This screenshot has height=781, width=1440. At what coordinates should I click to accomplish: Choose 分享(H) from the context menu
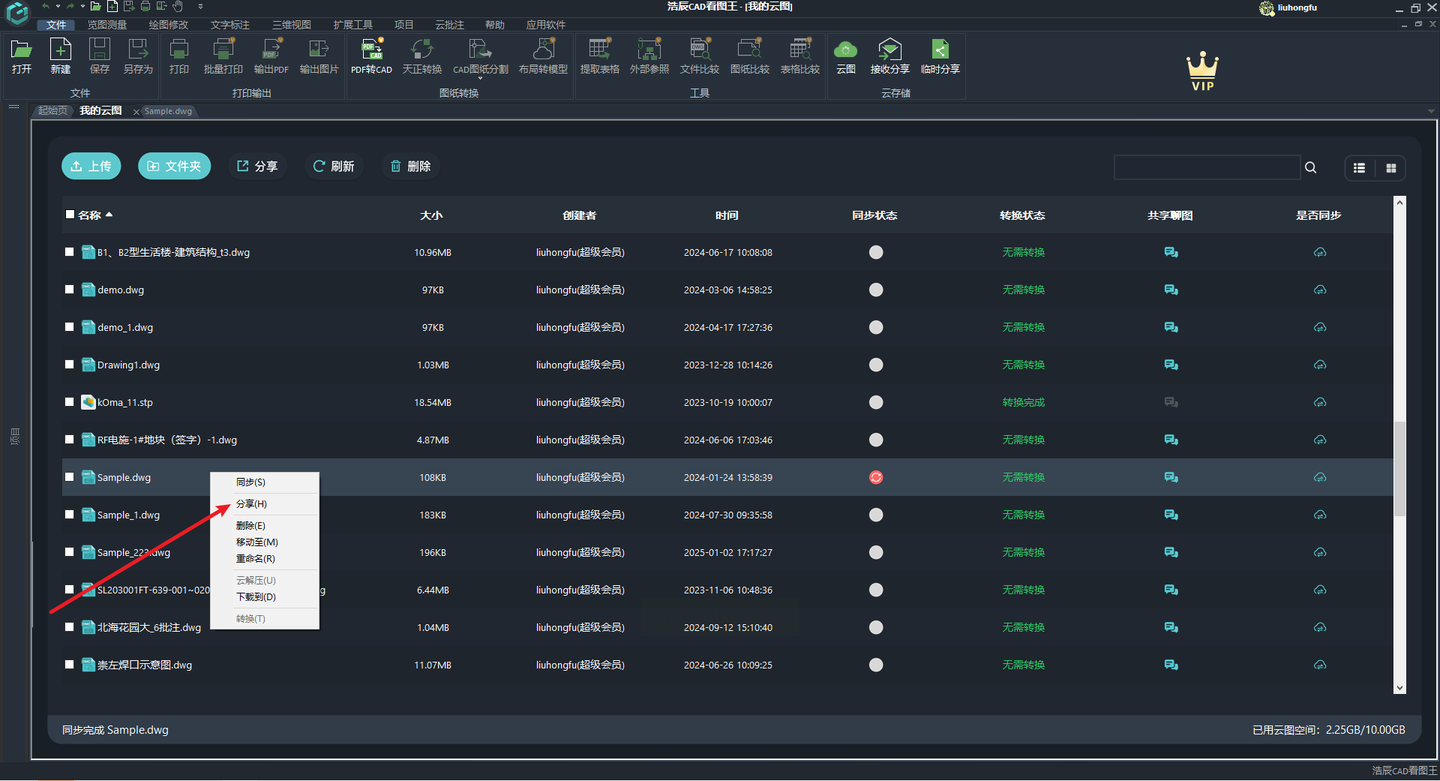point(251,504)
